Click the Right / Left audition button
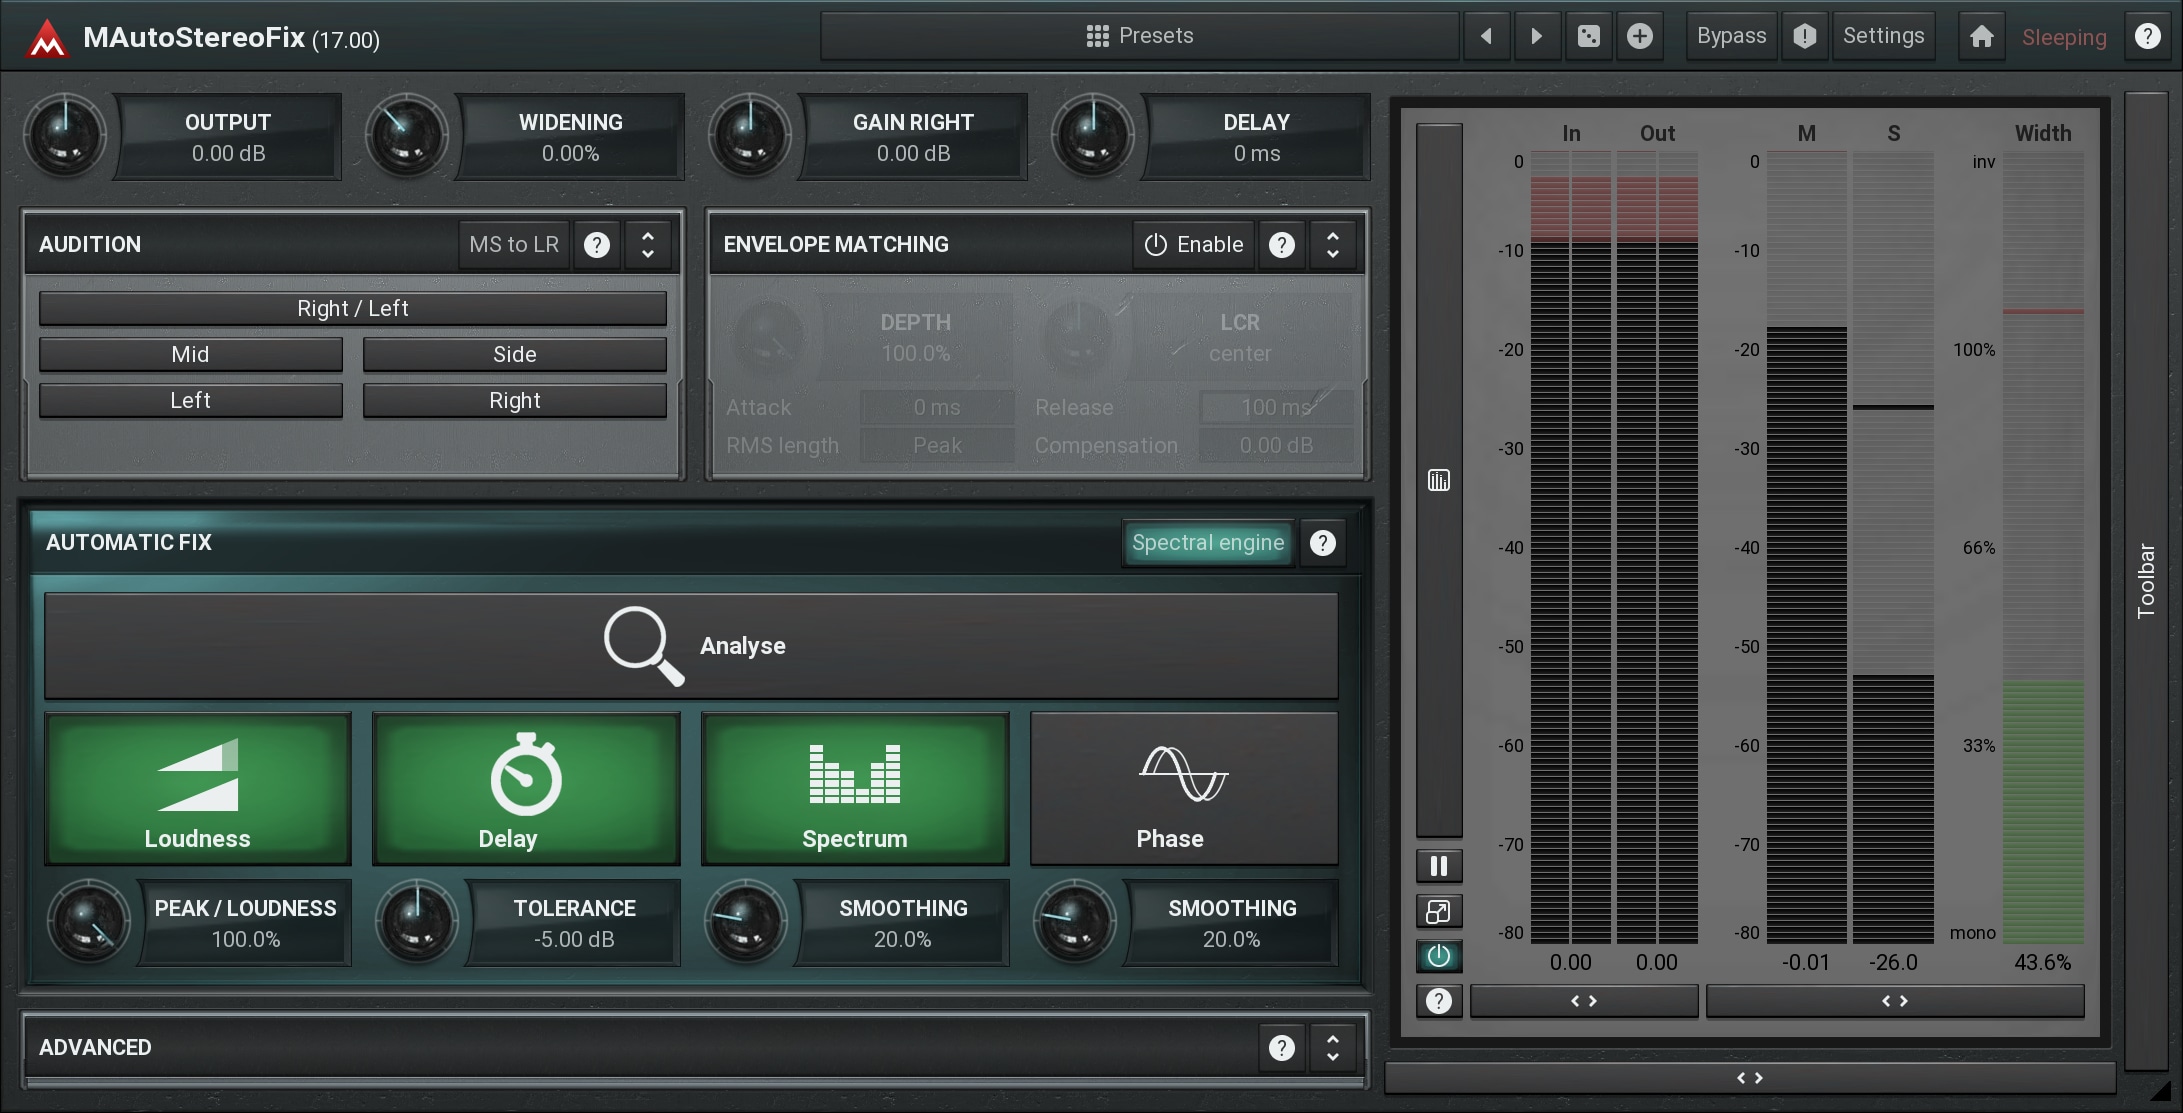2183x1113 pixels. 353,309
